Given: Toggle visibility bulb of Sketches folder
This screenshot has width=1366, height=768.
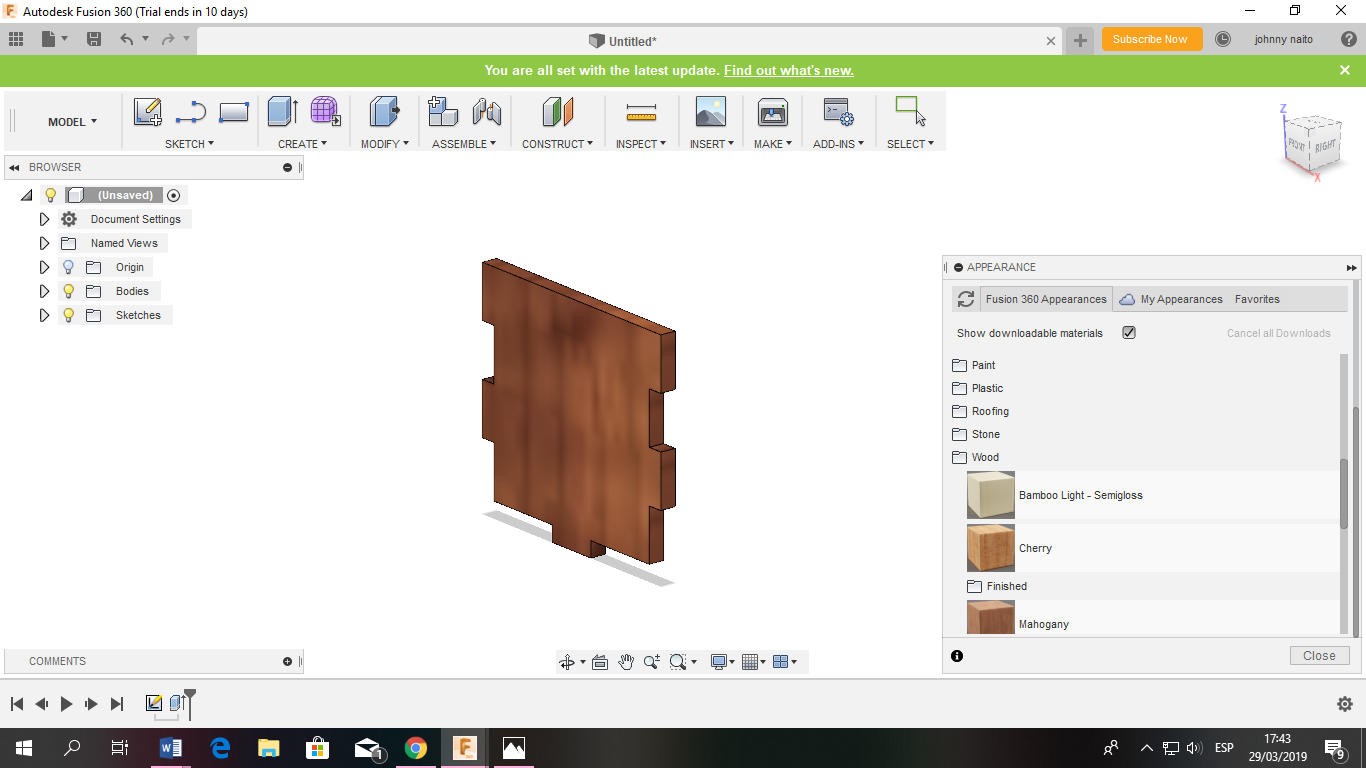Looking at the screenshot, I should point(68,315).
